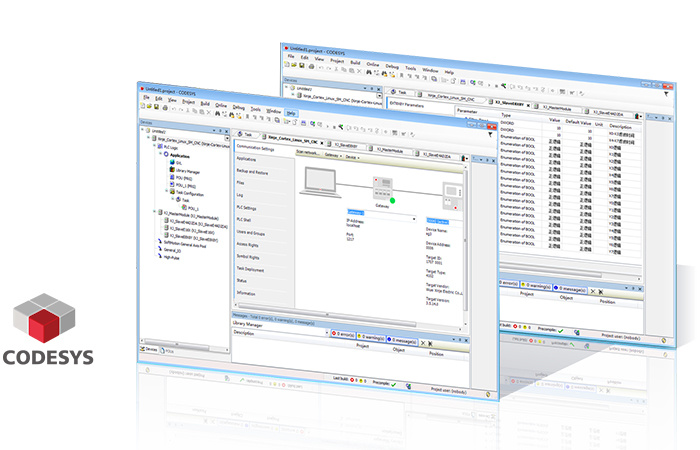Click Description column header in back window

(620, 126)
